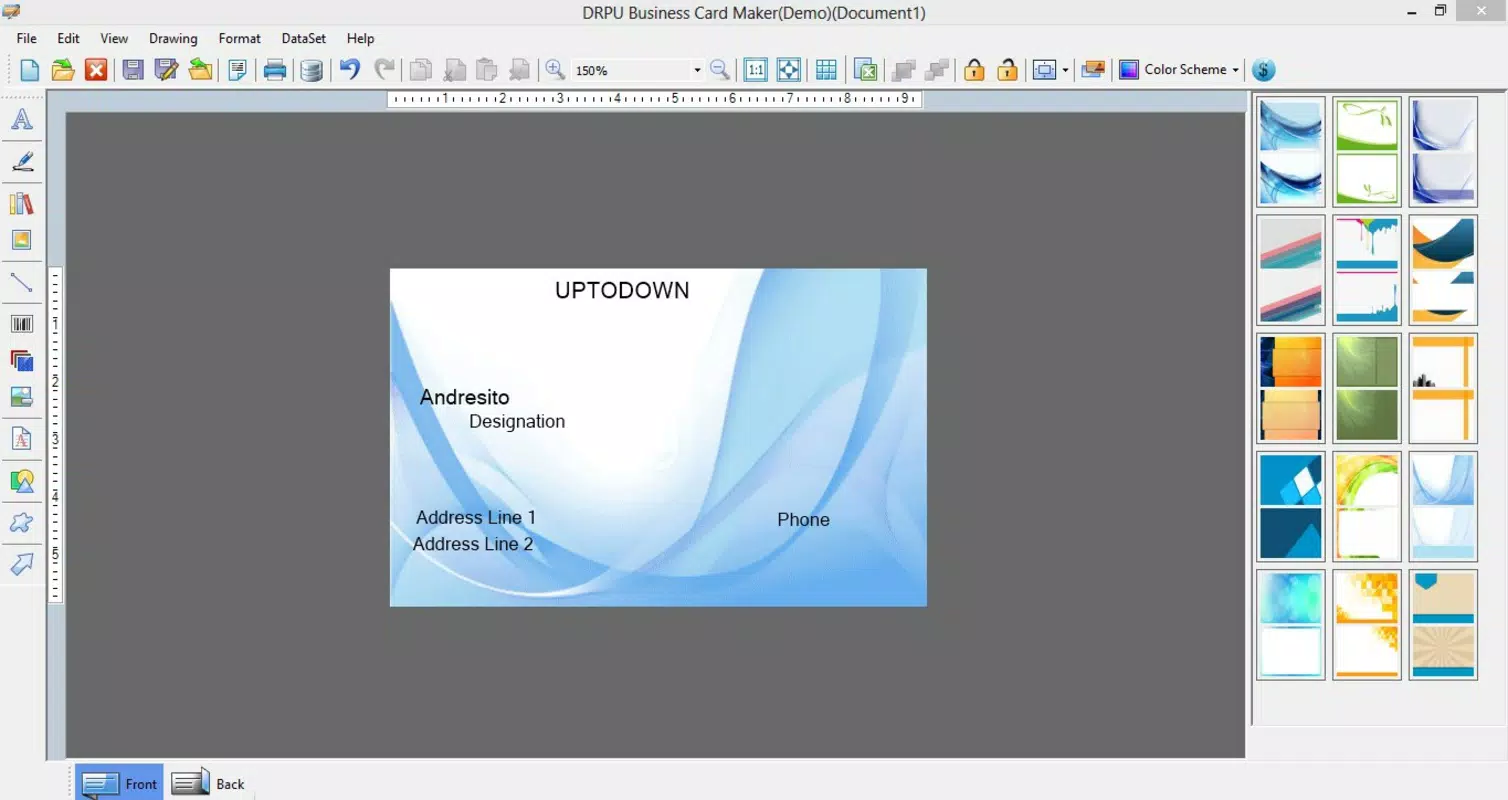Viewport: 1508px width, 800px height.
Task: Close document with the red X toolbar icon
Action: 96,70
